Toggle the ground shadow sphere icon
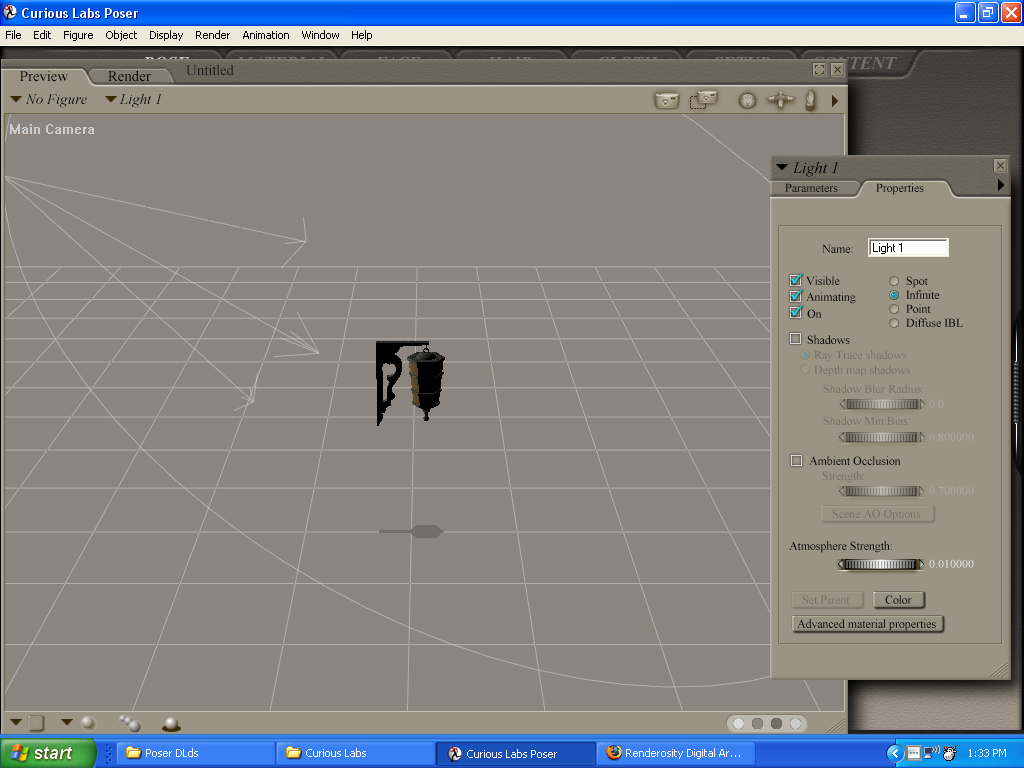 click(171, 723)
